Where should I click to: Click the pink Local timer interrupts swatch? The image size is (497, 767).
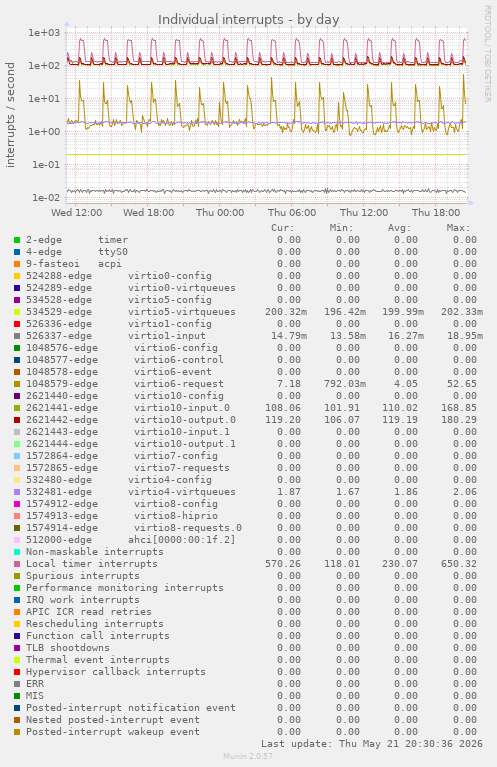click(x=17, y=564)
